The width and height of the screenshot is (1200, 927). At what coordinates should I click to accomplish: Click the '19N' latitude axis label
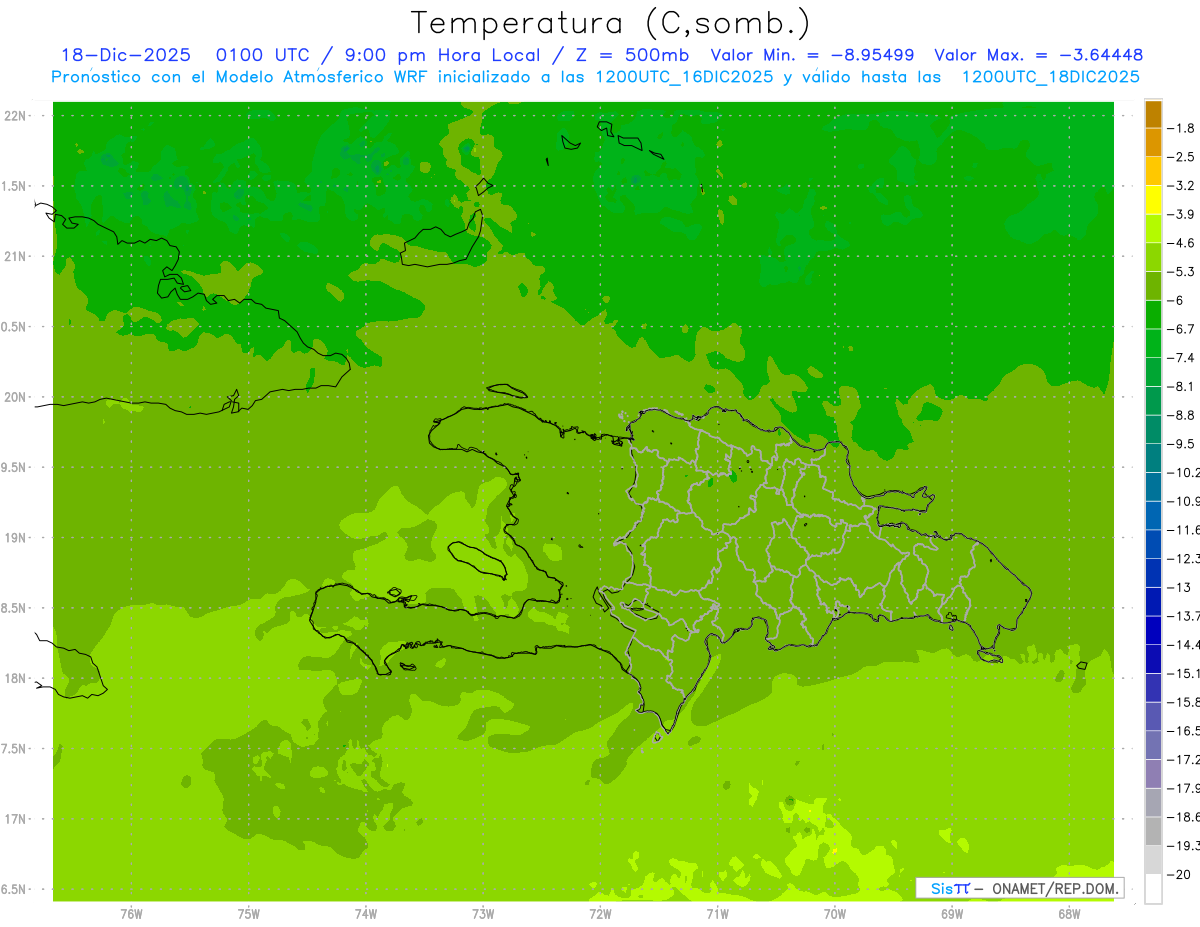(15, 538)
